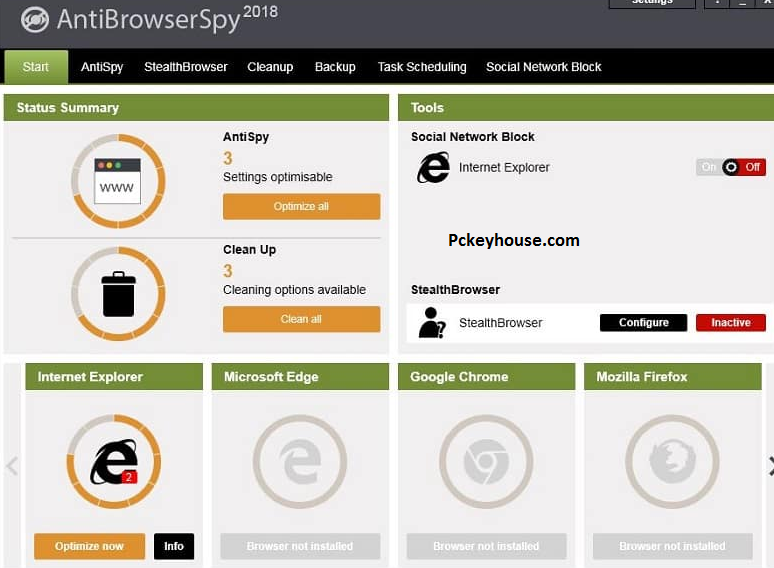Click the 'Settings optimisable' text
This screenshot has height=568, width=774.
click(x=277, y=177)
